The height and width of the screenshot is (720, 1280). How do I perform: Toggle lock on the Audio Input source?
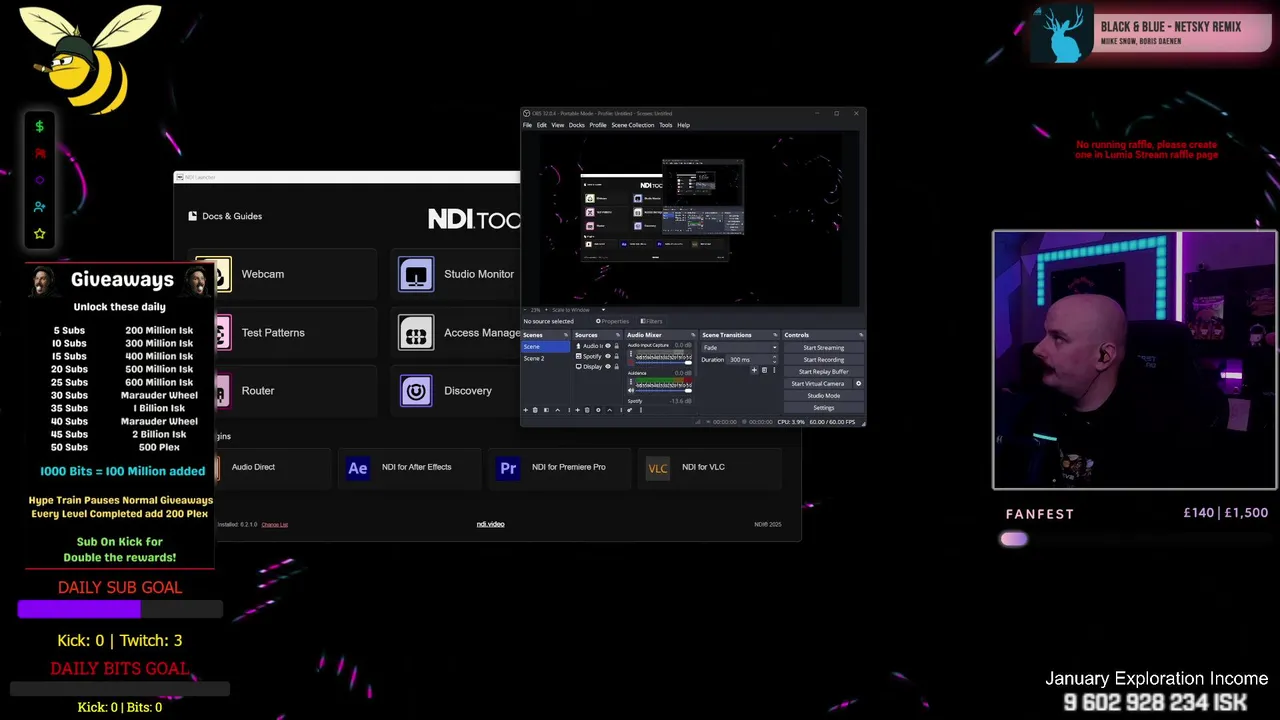617,346
